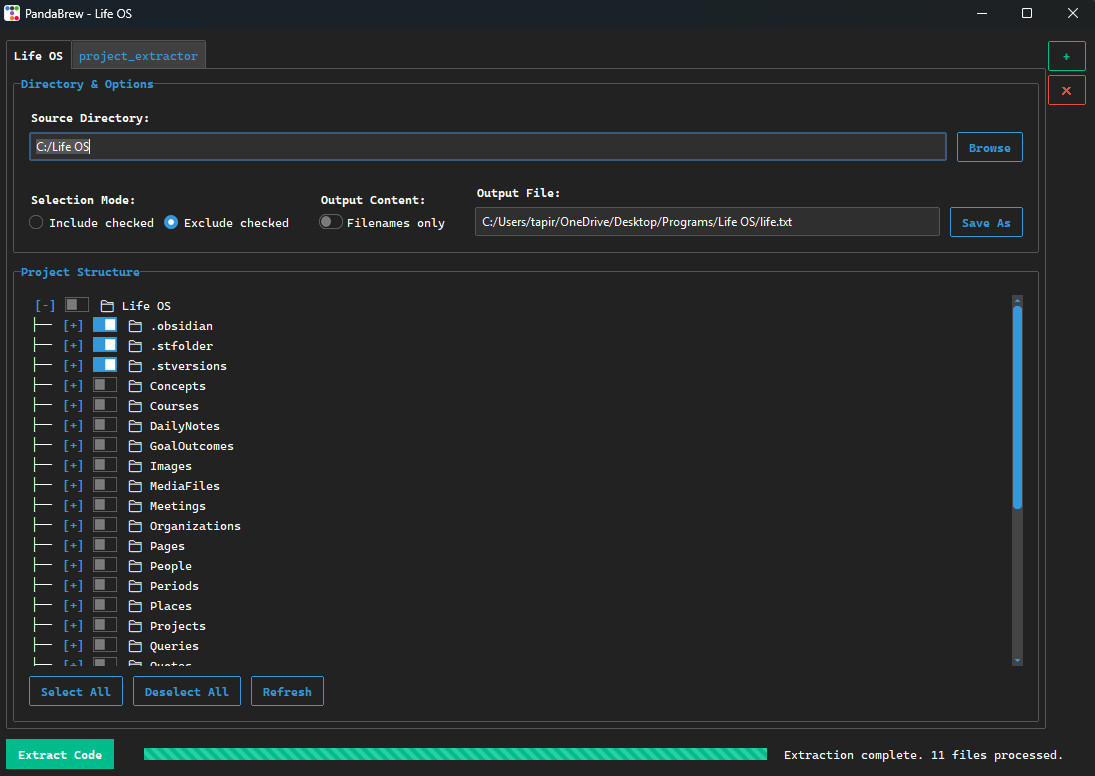Expand the People folder node
1095x776 pixels.
click(73, 566)
